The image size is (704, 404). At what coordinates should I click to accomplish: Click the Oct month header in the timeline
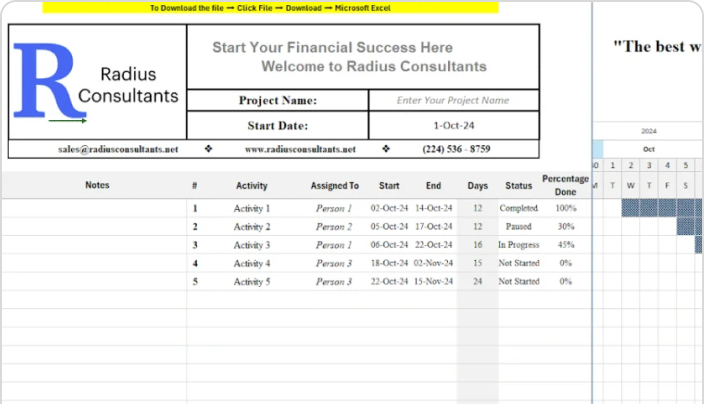pyautogui.click(x=649, y=149)
